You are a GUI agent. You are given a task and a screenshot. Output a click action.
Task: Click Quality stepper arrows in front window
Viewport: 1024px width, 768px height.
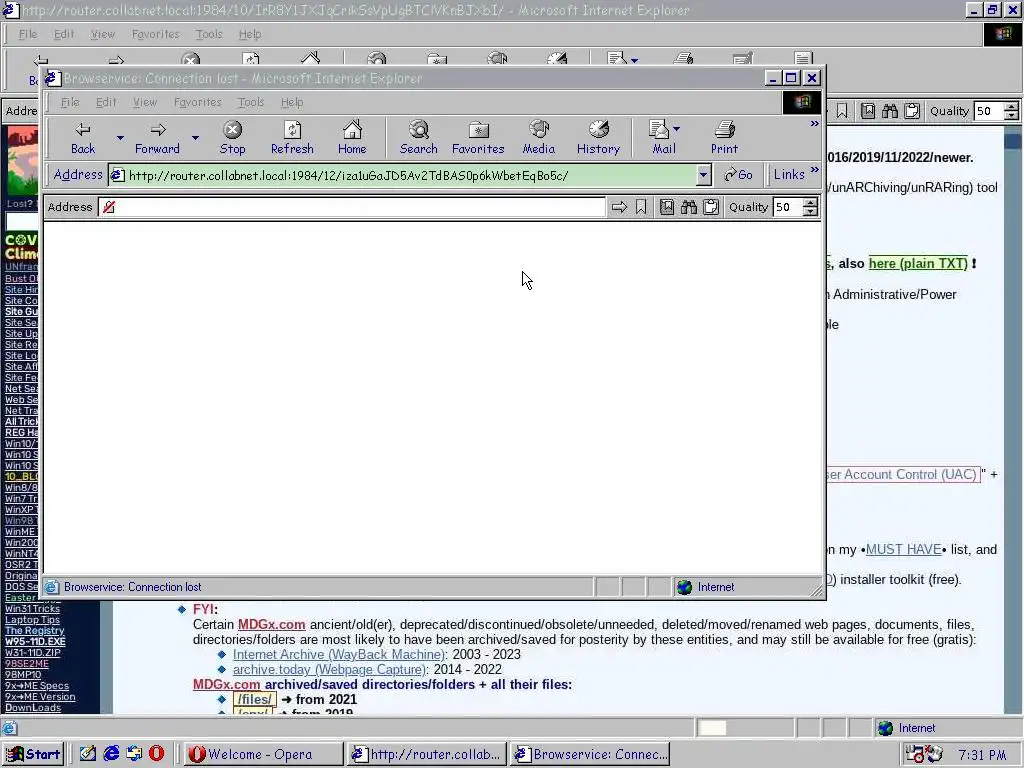pos(810,207)
